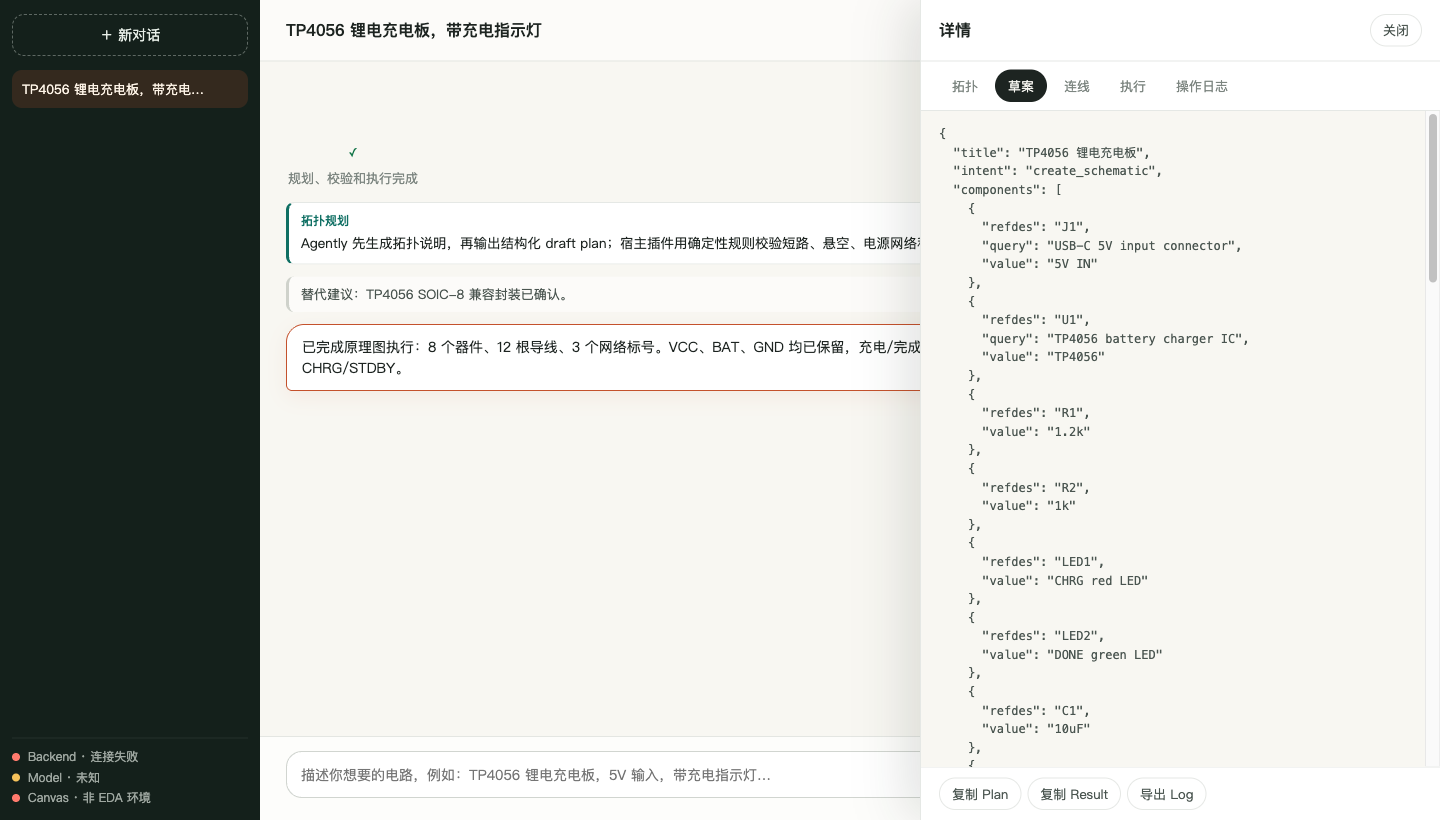The image size is (1440, 820).
Task: Click the "value": "1.2k" line
Action: click(1036, 431)
